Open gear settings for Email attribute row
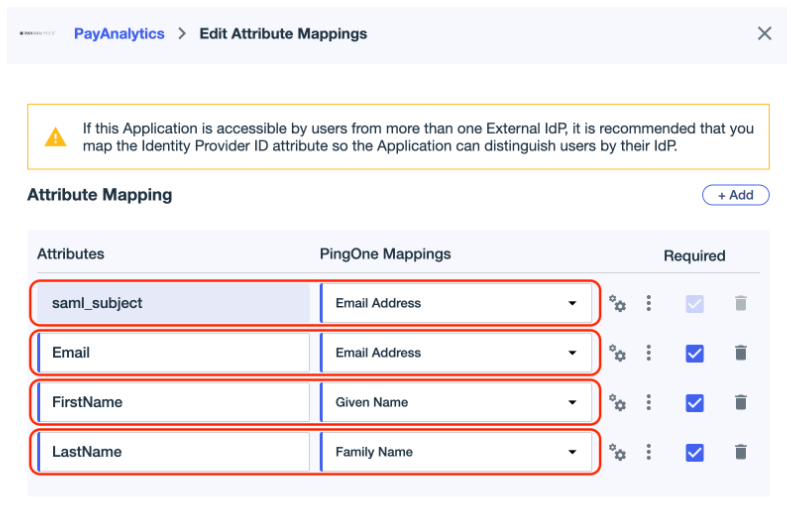The image size is (791, 507). coord(618,353)
